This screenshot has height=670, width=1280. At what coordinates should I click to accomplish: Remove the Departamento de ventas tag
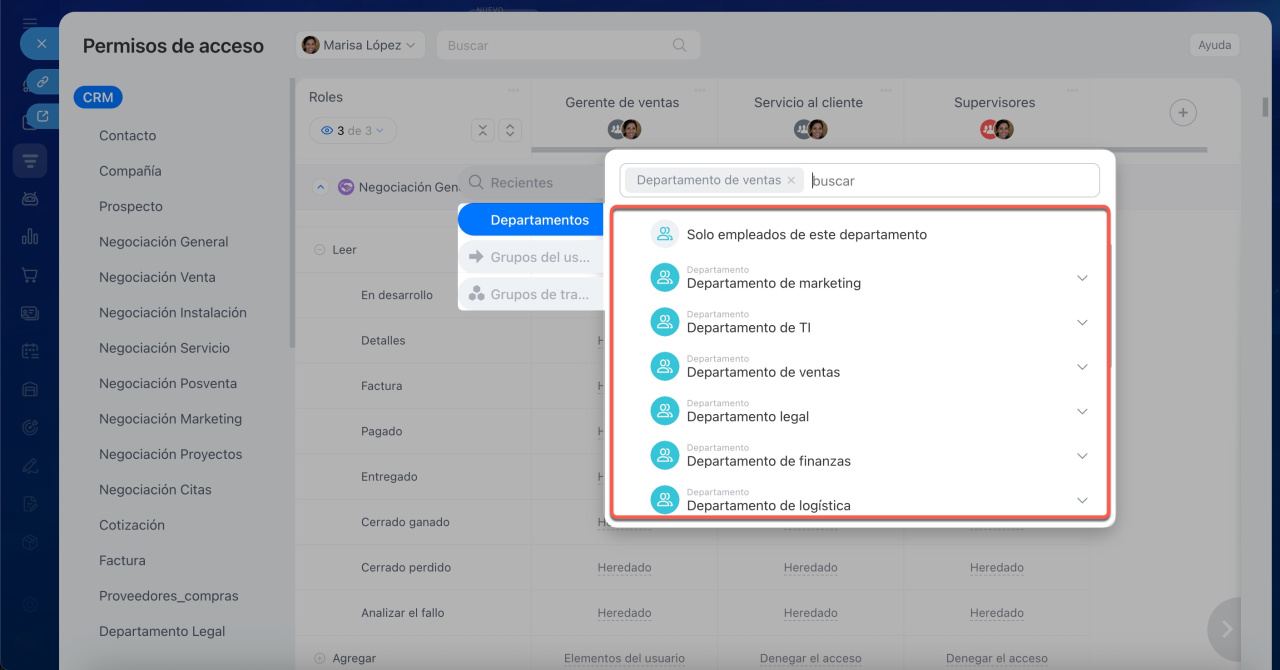(791, 181)
